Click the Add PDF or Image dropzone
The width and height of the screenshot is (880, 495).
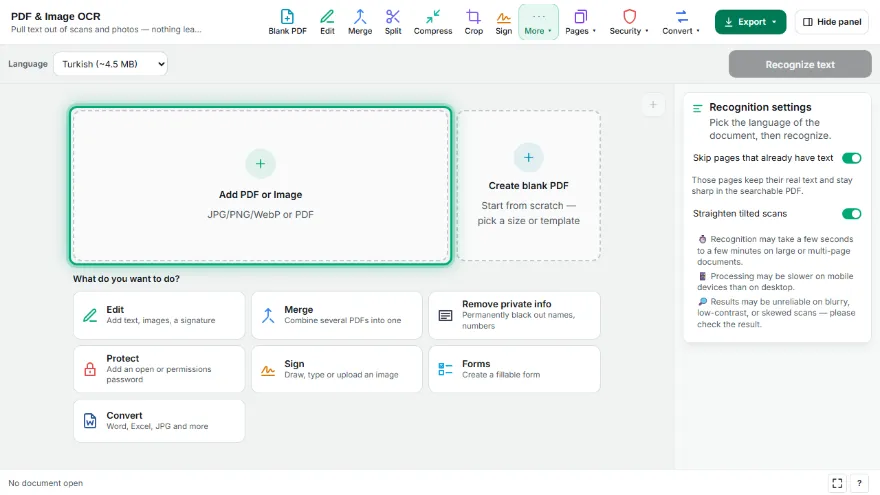(x=260, y=186)
